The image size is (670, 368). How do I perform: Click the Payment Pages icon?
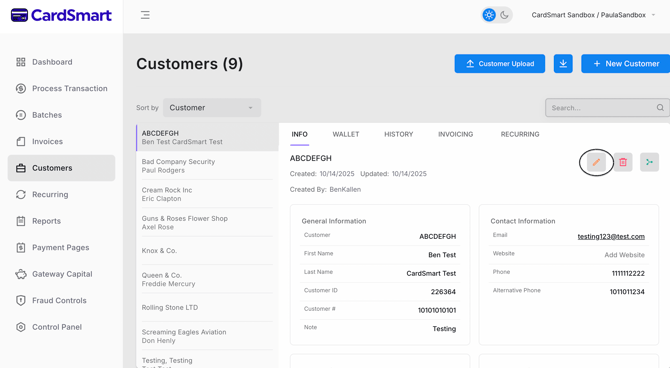[x=21, y=247]
